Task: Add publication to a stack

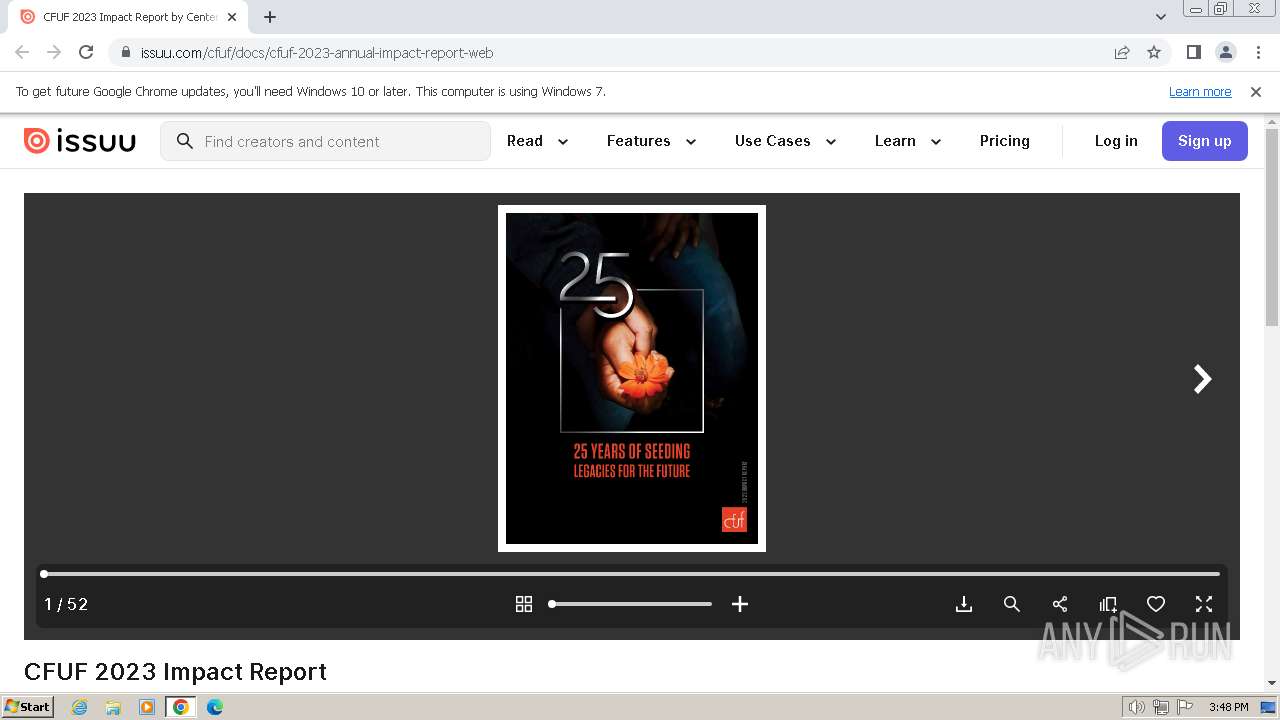Action: pos(1108,604)
